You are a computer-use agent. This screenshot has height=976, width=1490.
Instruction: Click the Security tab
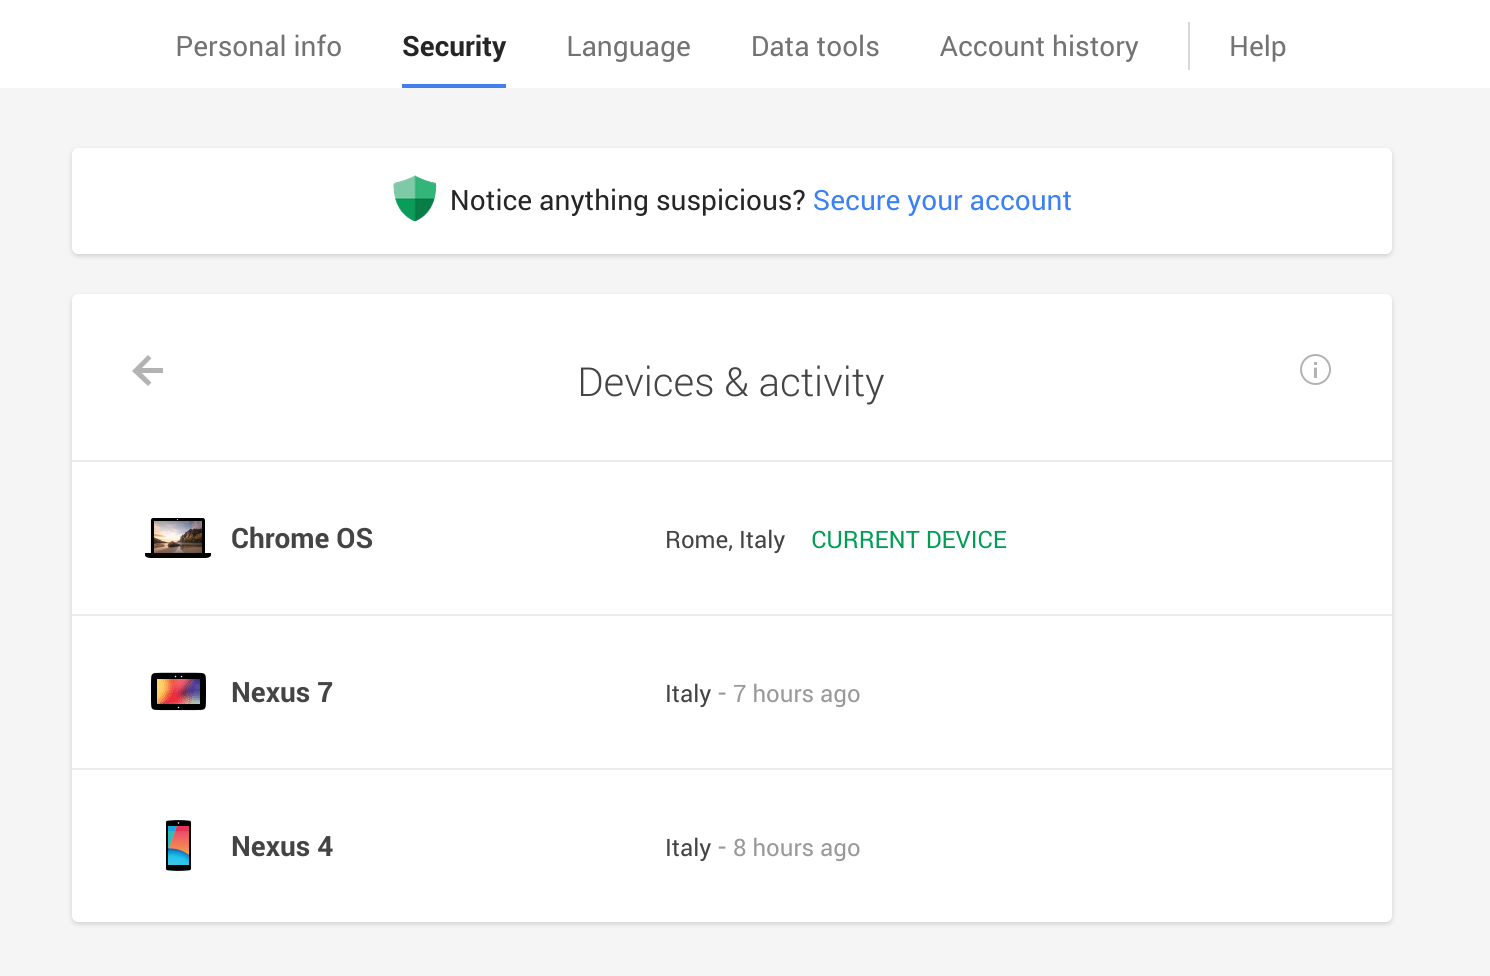click(x=454, y=46)
